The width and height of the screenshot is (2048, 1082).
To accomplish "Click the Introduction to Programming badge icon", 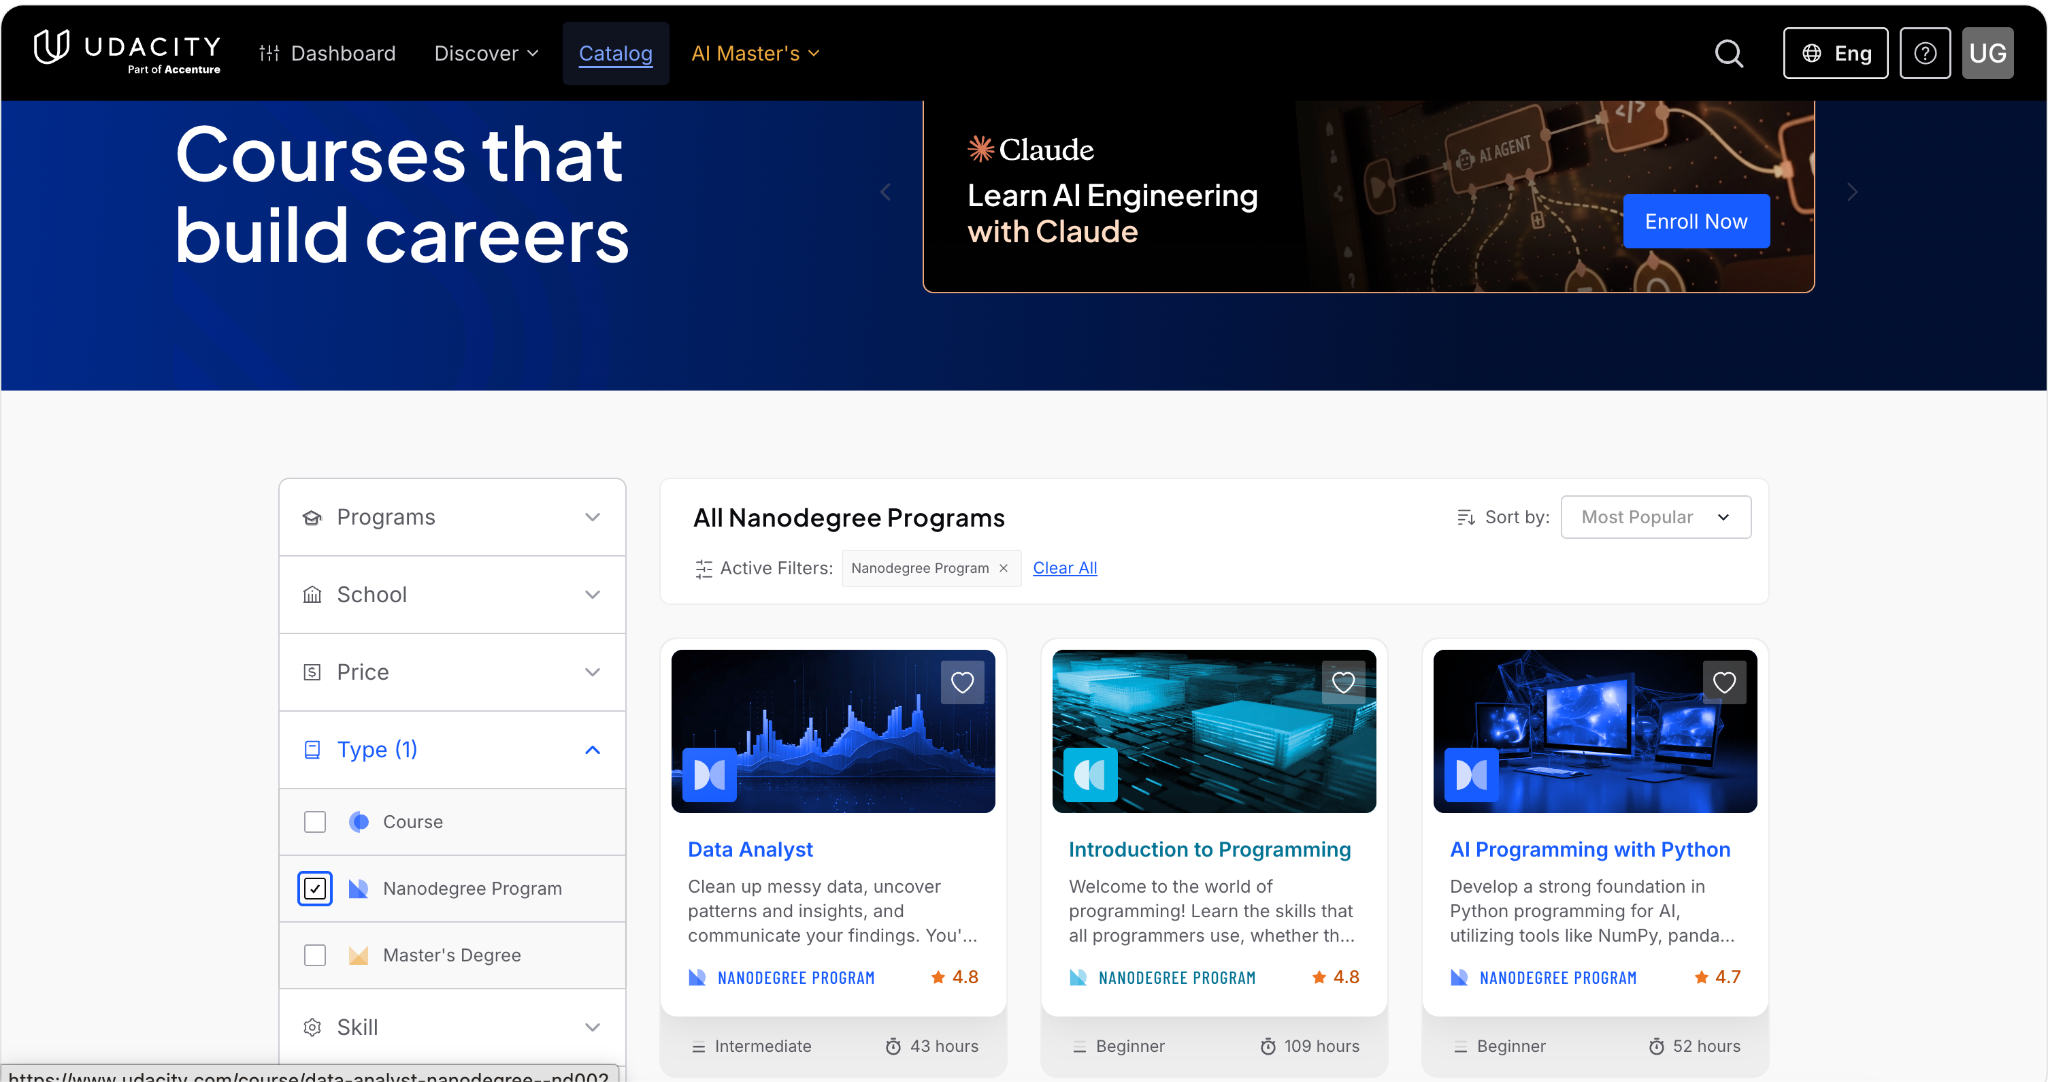I will pyautogui.click(x=1090, y=775).
